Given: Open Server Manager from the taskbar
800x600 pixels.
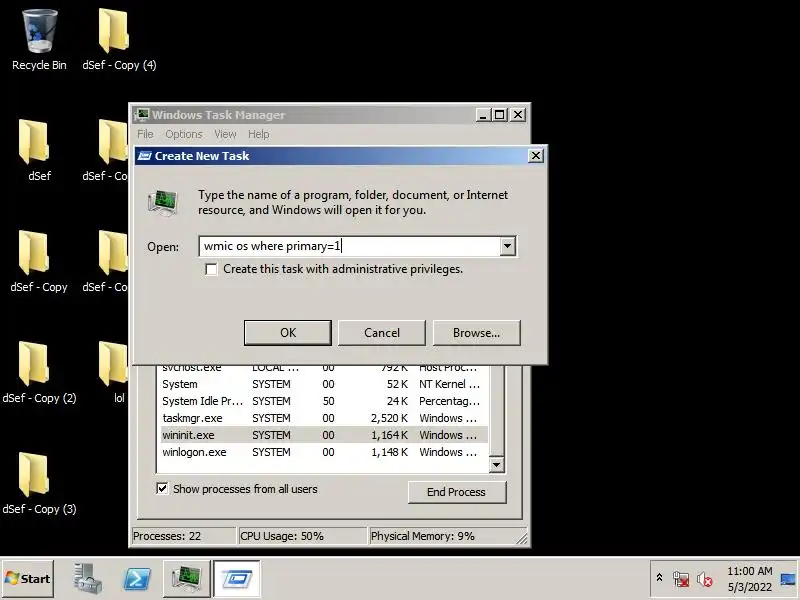Looking at the screenshot, I should (87, 579).
